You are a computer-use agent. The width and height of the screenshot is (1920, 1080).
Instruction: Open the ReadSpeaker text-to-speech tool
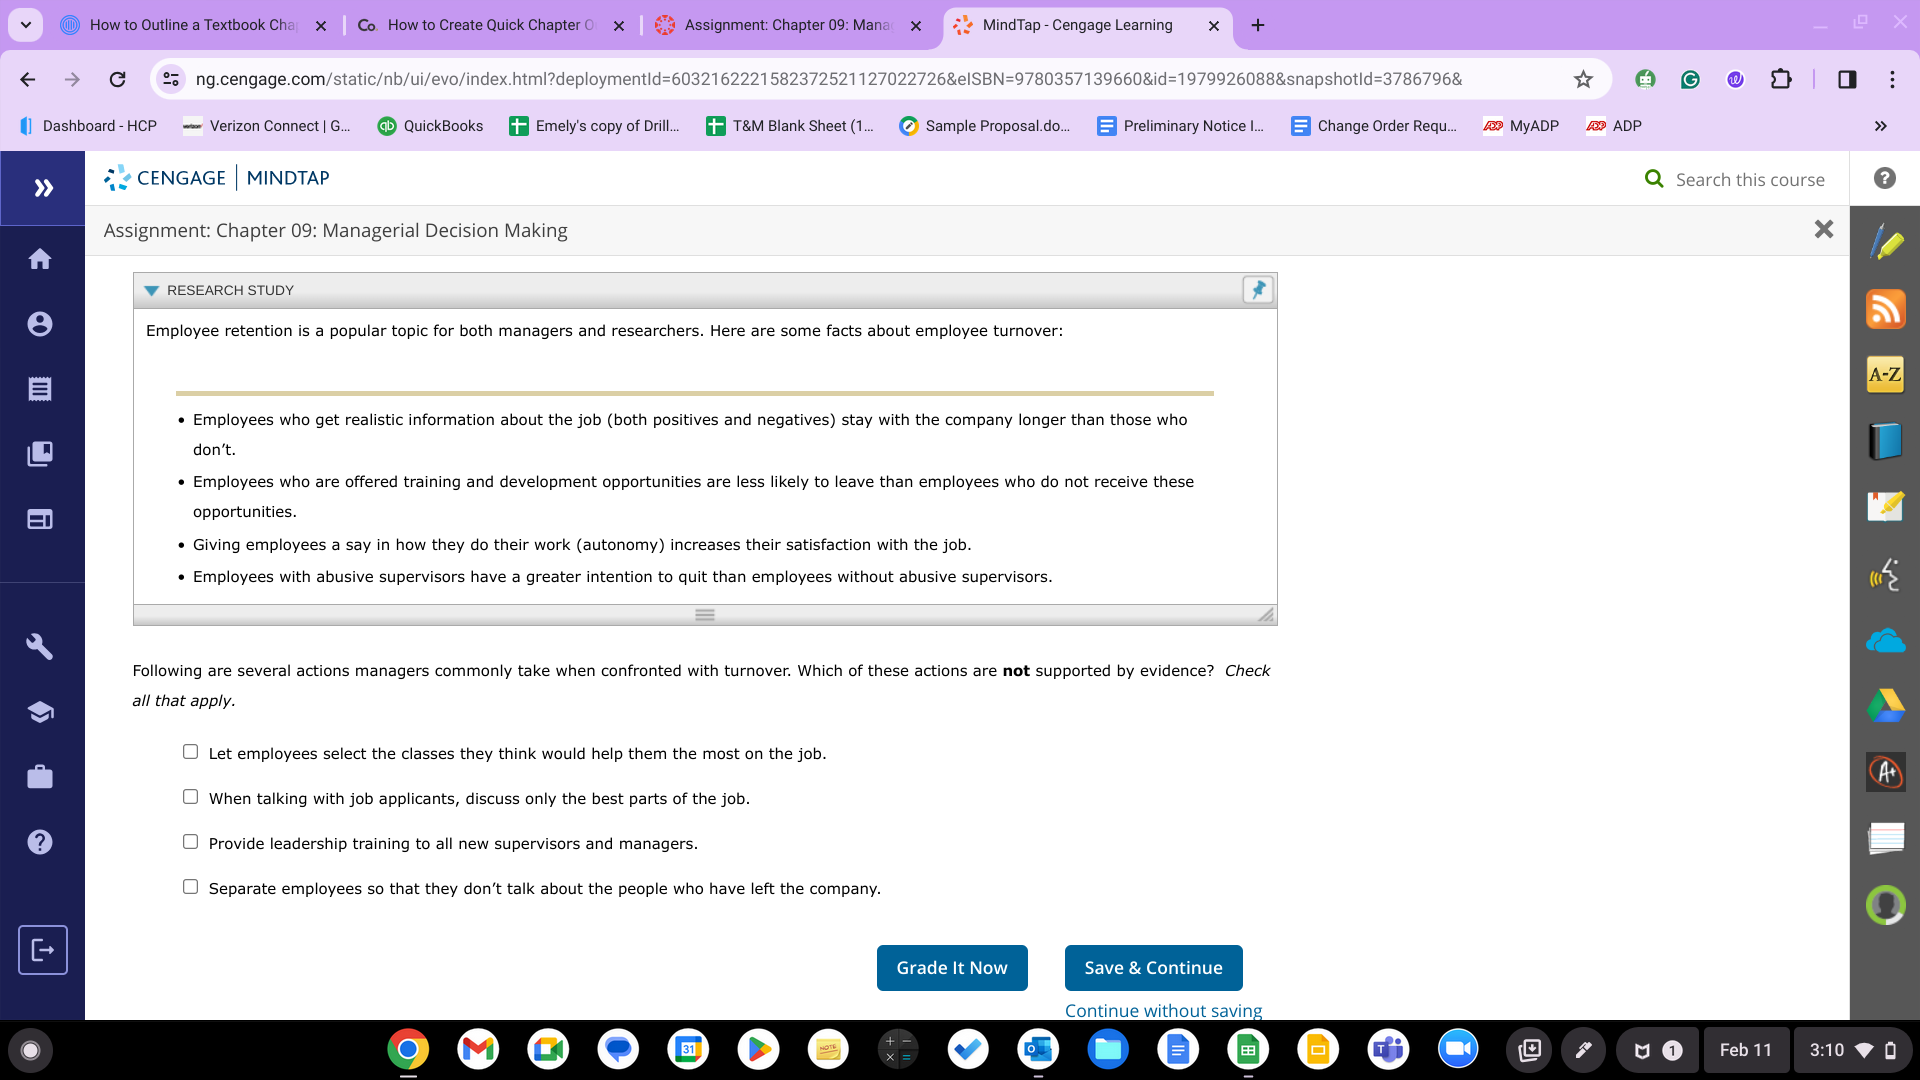coord(1885,574)
